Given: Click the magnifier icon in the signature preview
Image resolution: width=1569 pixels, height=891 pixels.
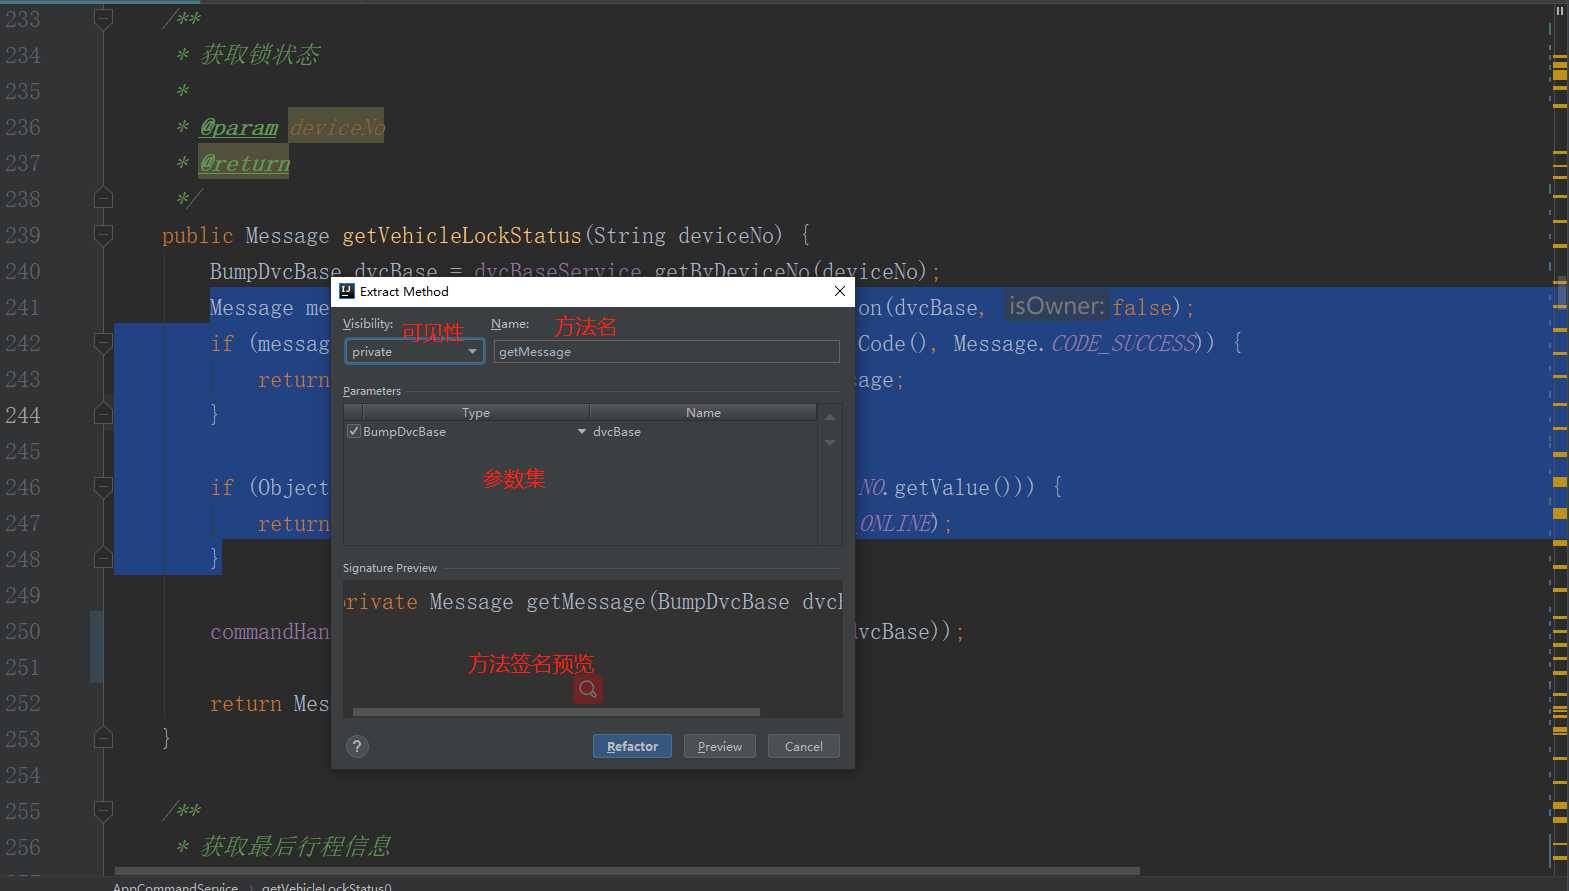Looking at the screenshot, I should pyautogui.click(x=588, y=689).
